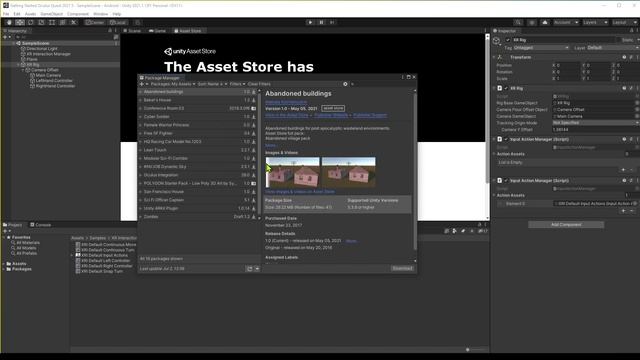Click download icon on Lean Touch row
The image size is (640, 360).
[x=253, y=150]
